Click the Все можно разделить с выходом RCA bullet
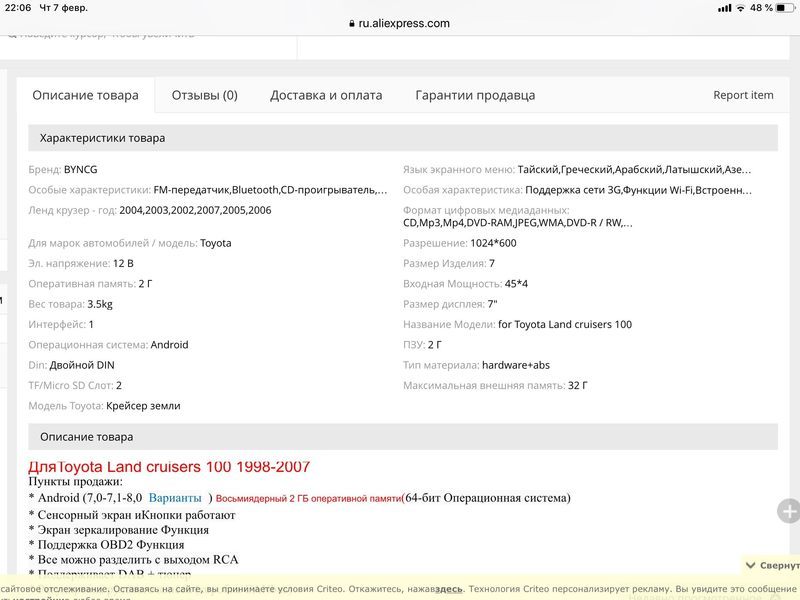The height and width of the screenshot is (600, 800). 134,559
